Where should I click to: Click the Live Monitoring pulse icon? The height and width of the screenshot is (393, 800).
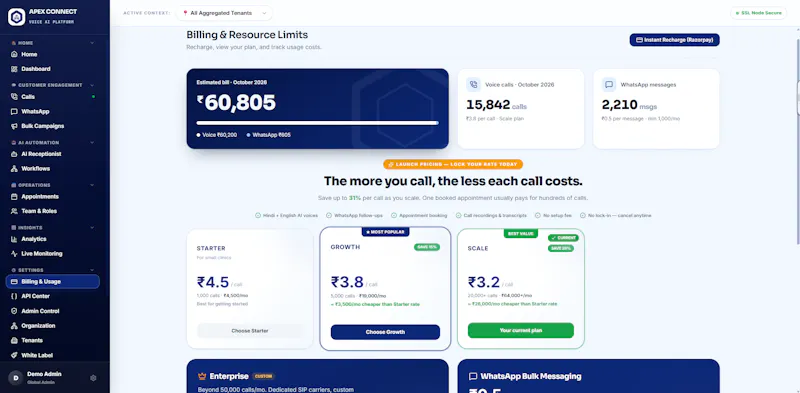click(x=14, y=254)
